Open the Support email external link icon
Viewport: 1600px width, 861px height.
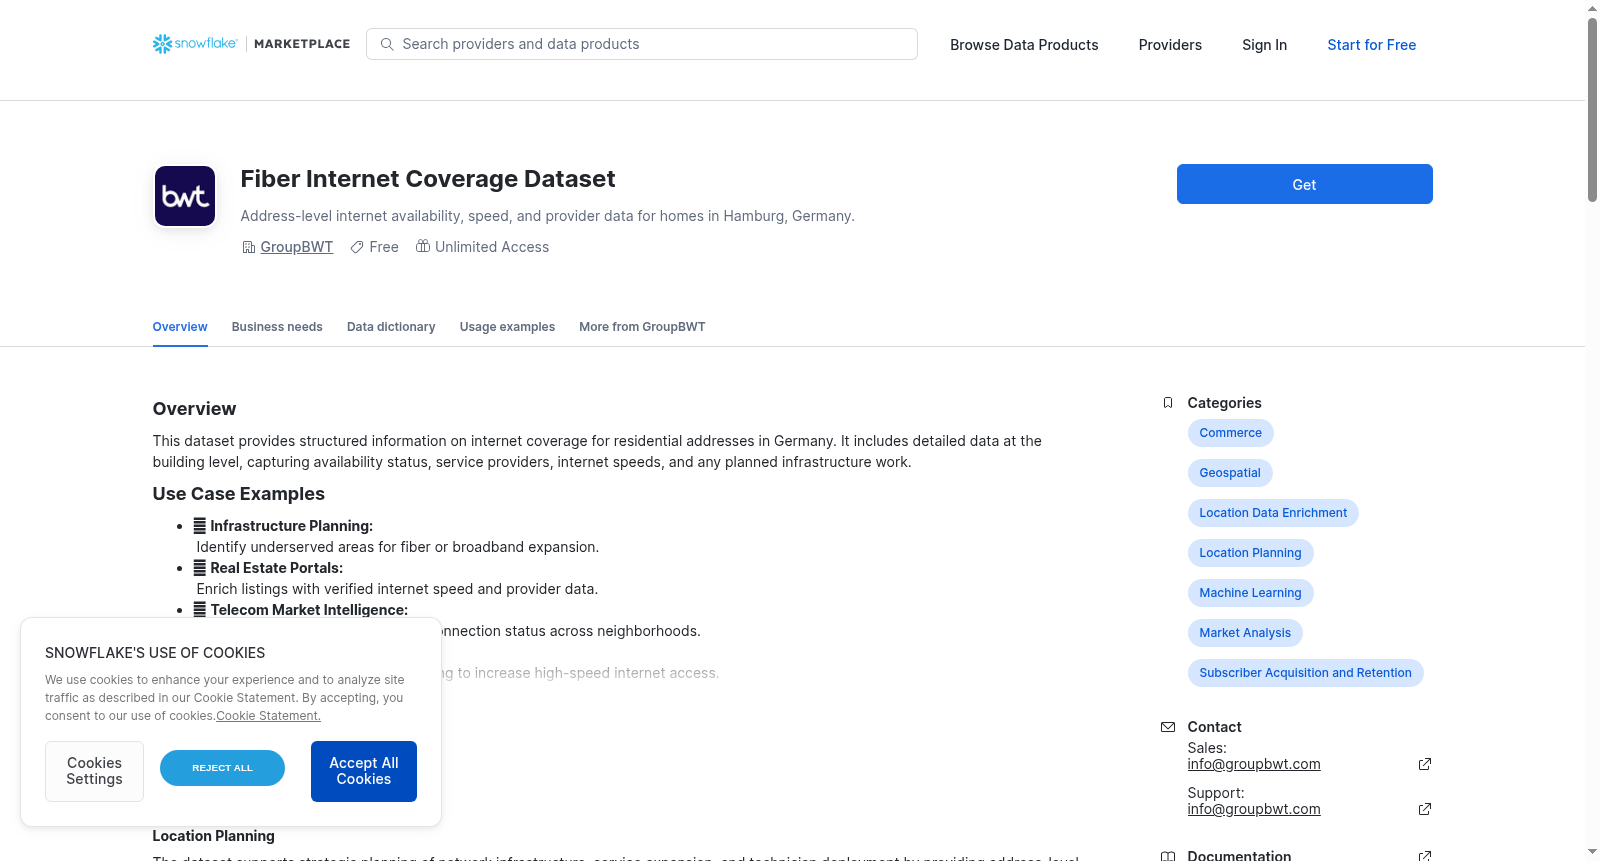point(1425,809)
